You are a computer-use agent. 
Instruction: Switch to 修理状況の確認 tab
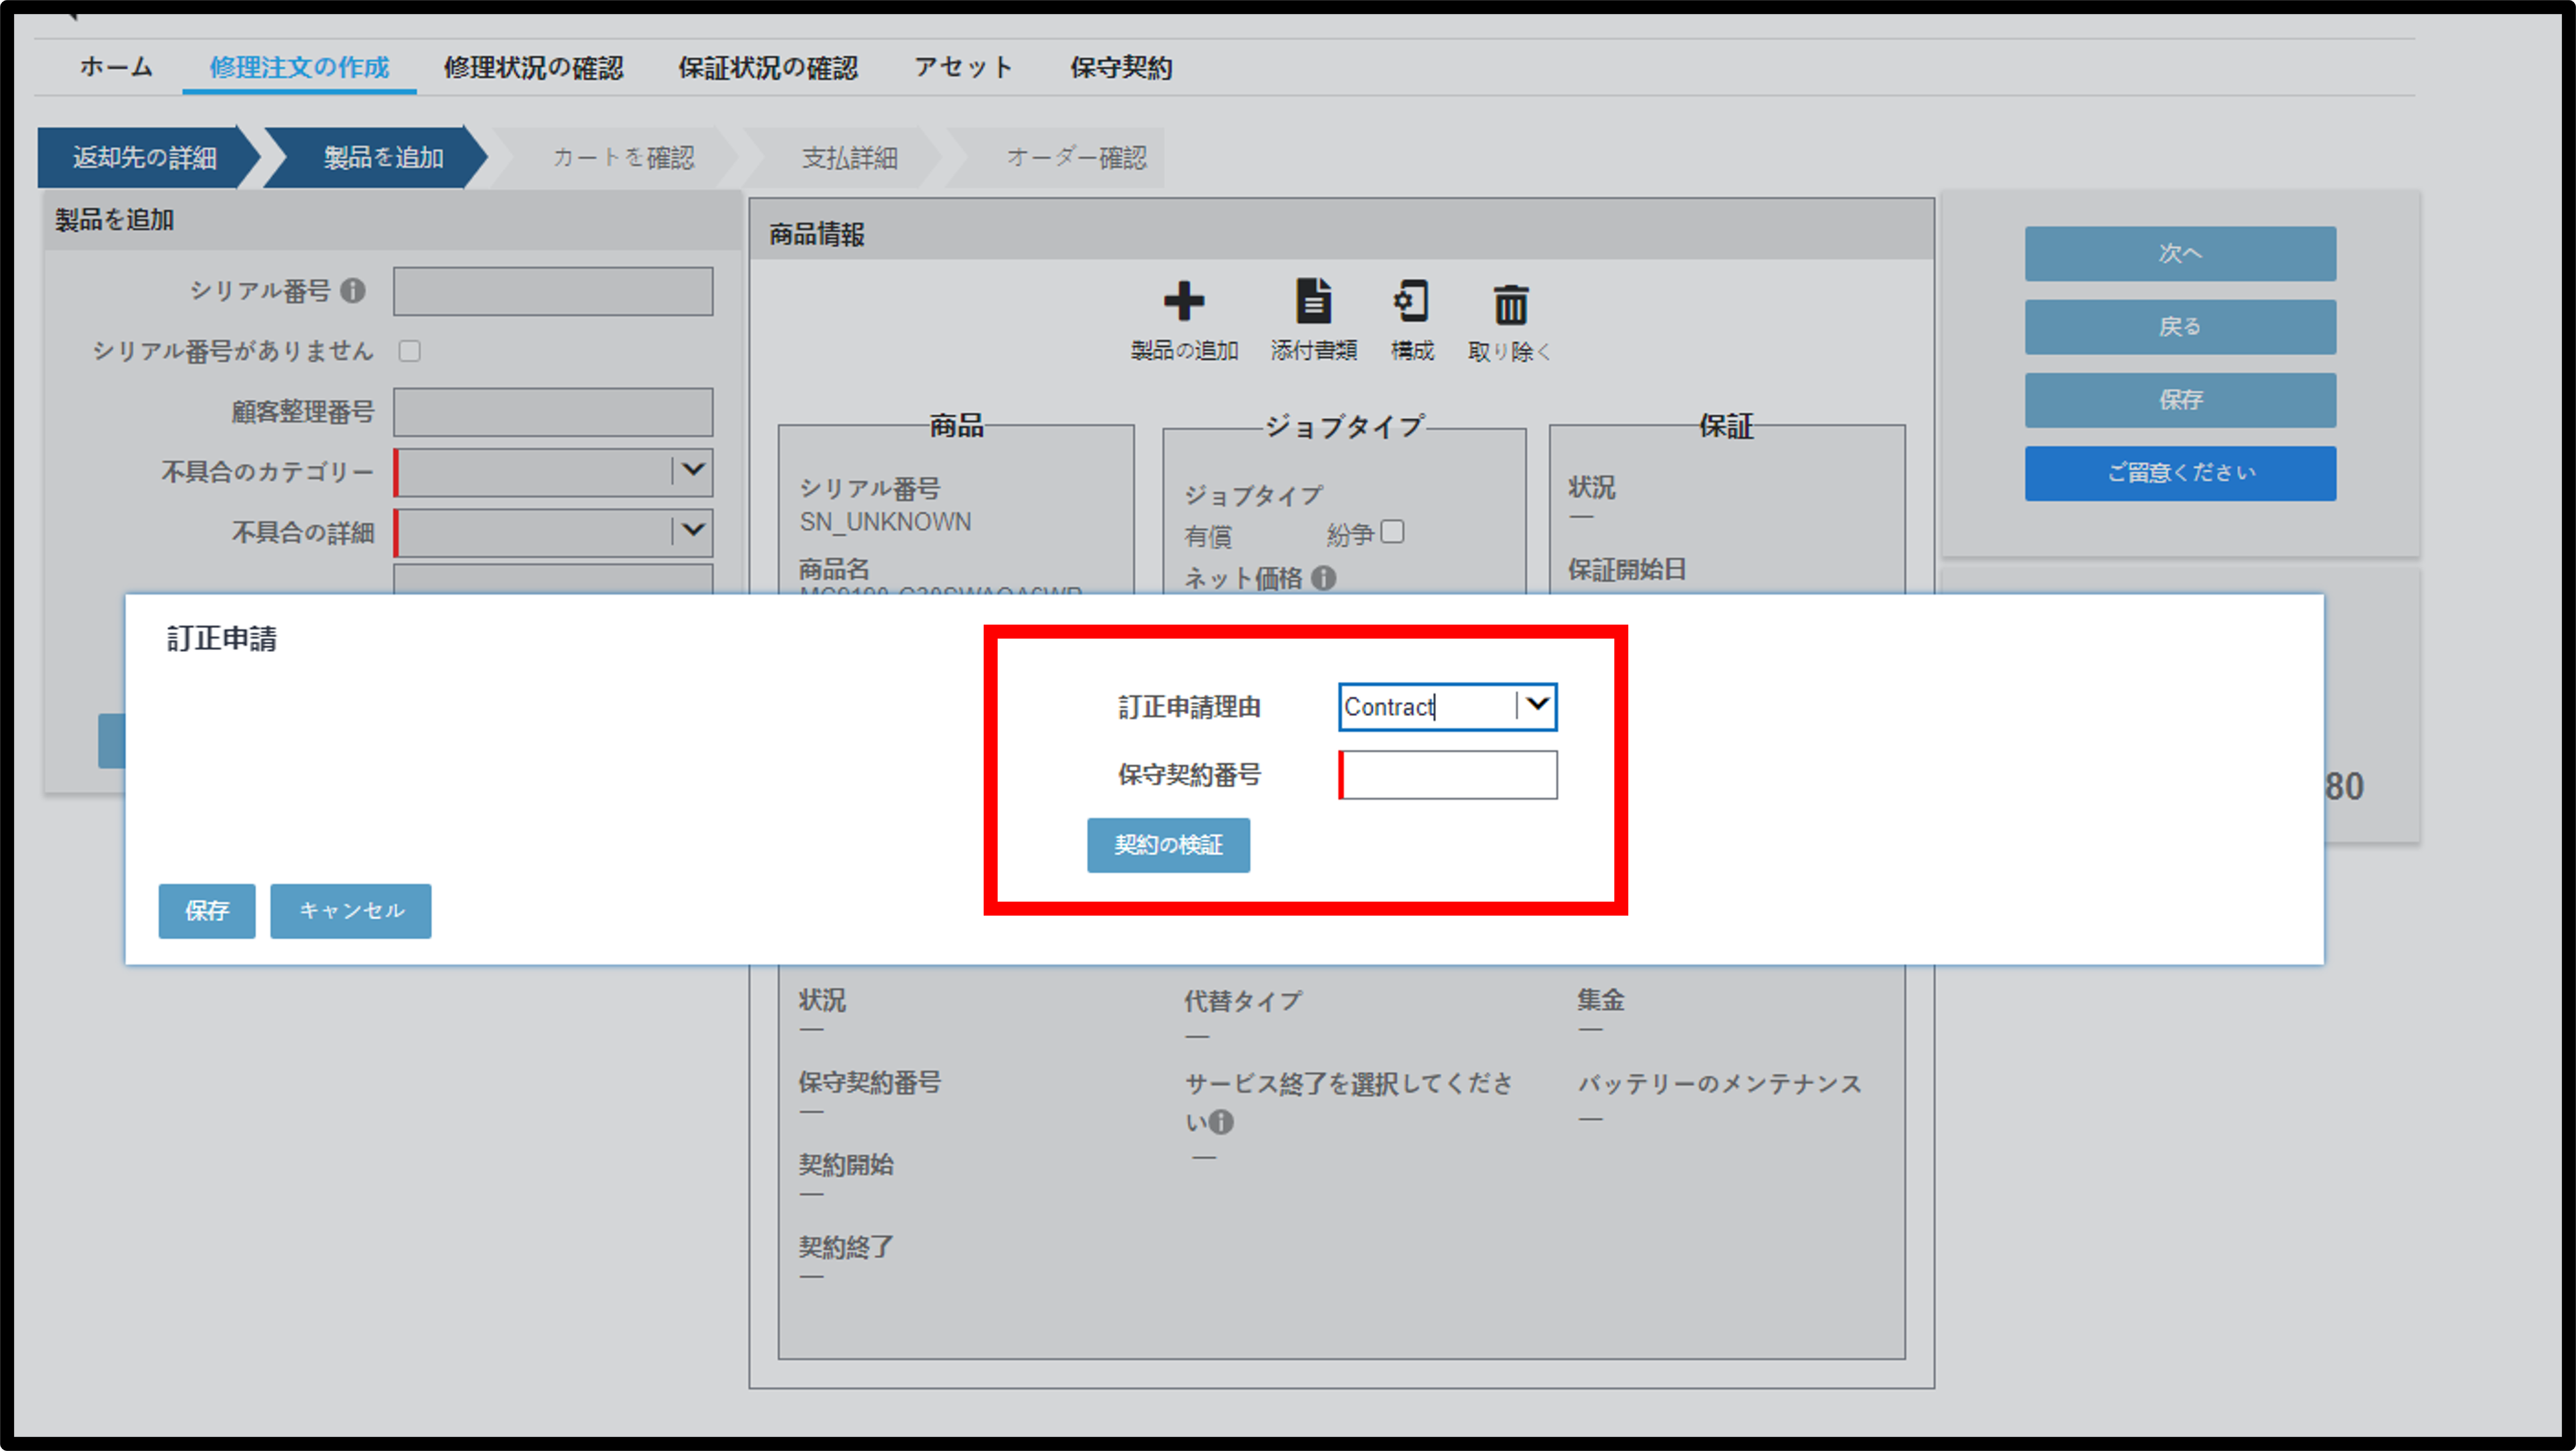533,68
